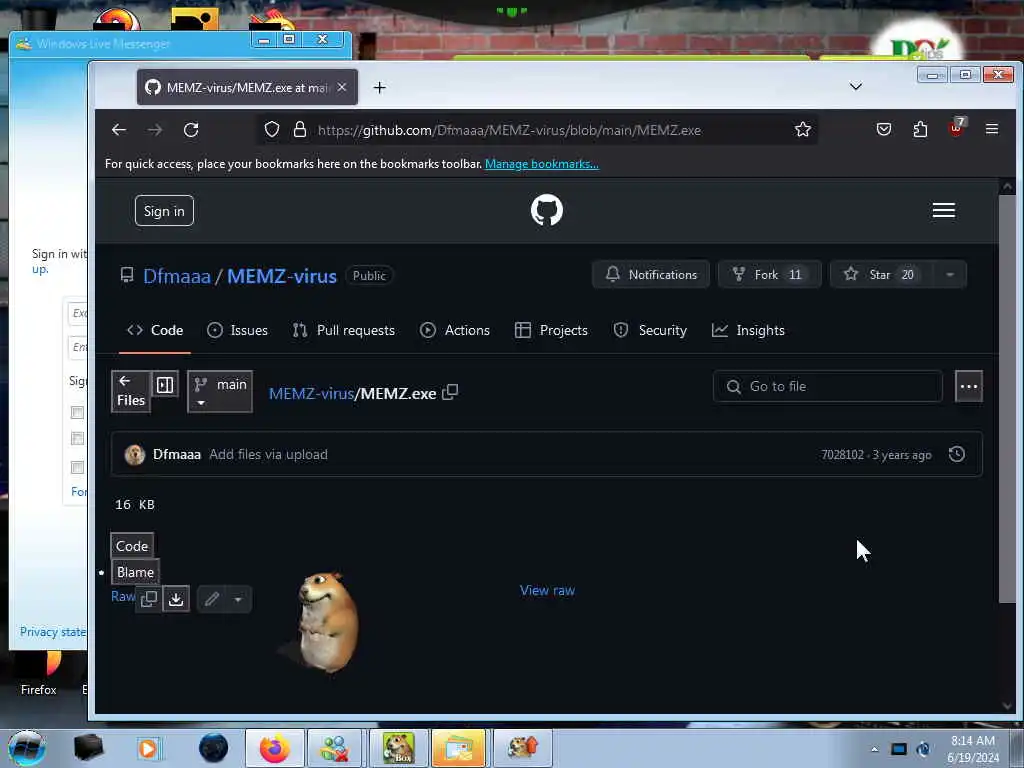Switch to the Actions tab
1024x768 pixels.
pos(455,330)
